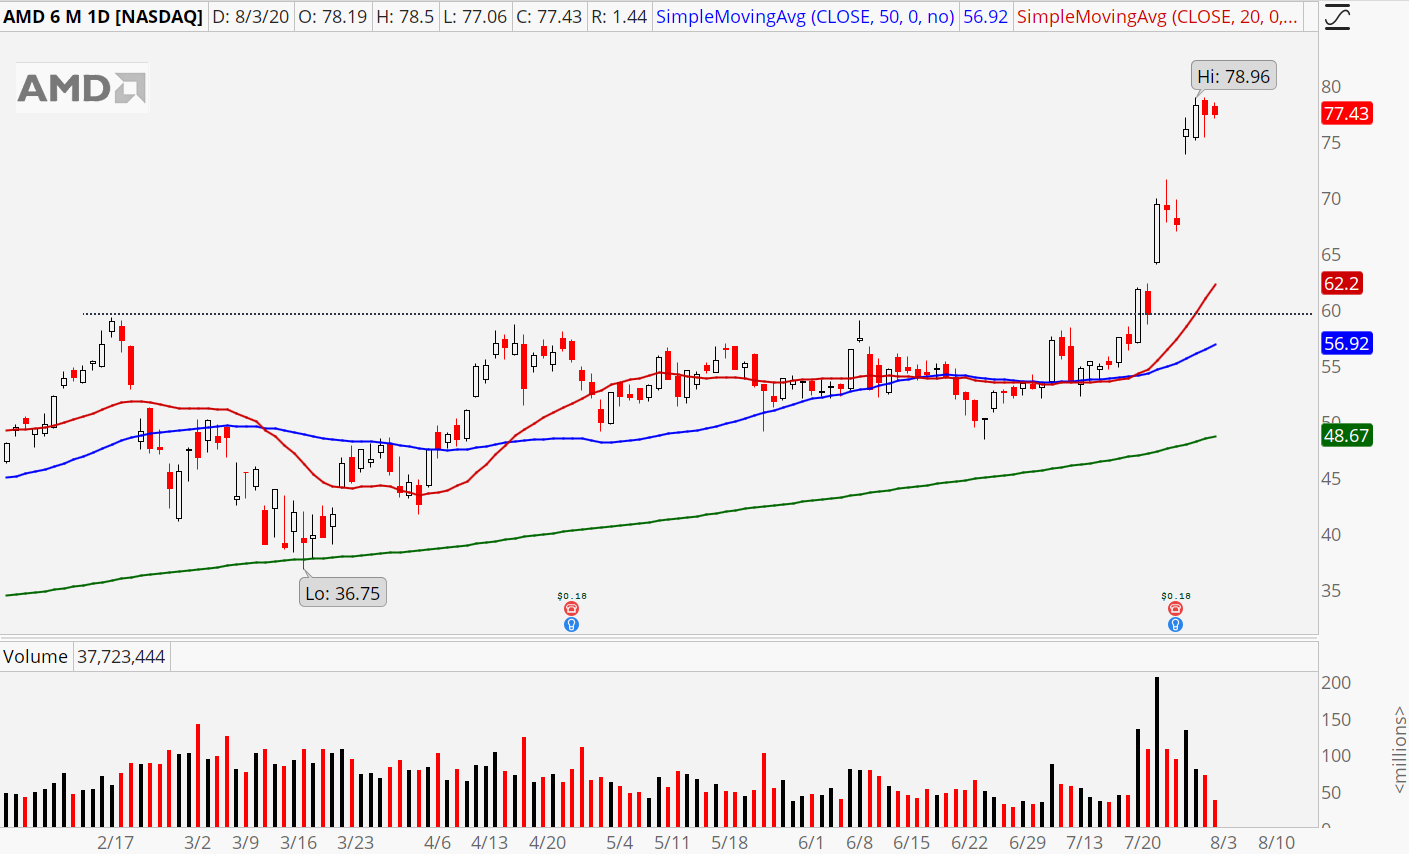Click the 4/13 date on time axis
This screenshot has height=854, width=1409.
coord(490,842)
